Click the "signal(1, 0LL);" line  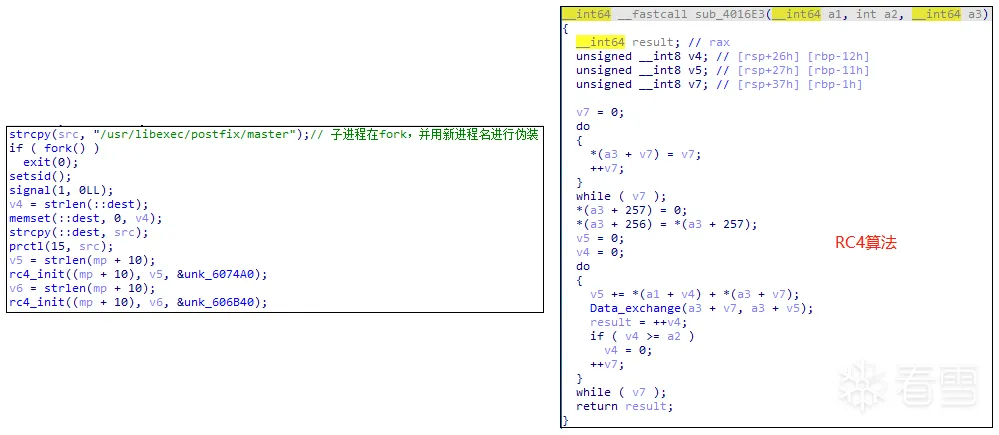pos(61,190)
